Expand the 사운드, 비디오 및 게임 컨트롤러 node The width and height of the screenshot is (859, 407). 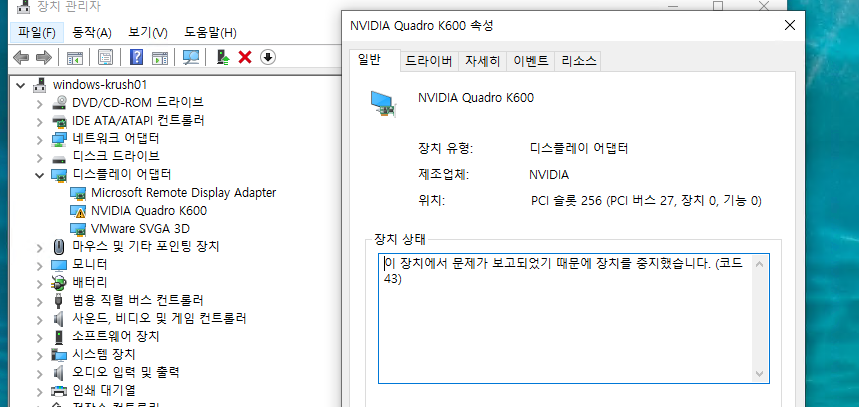39,319
